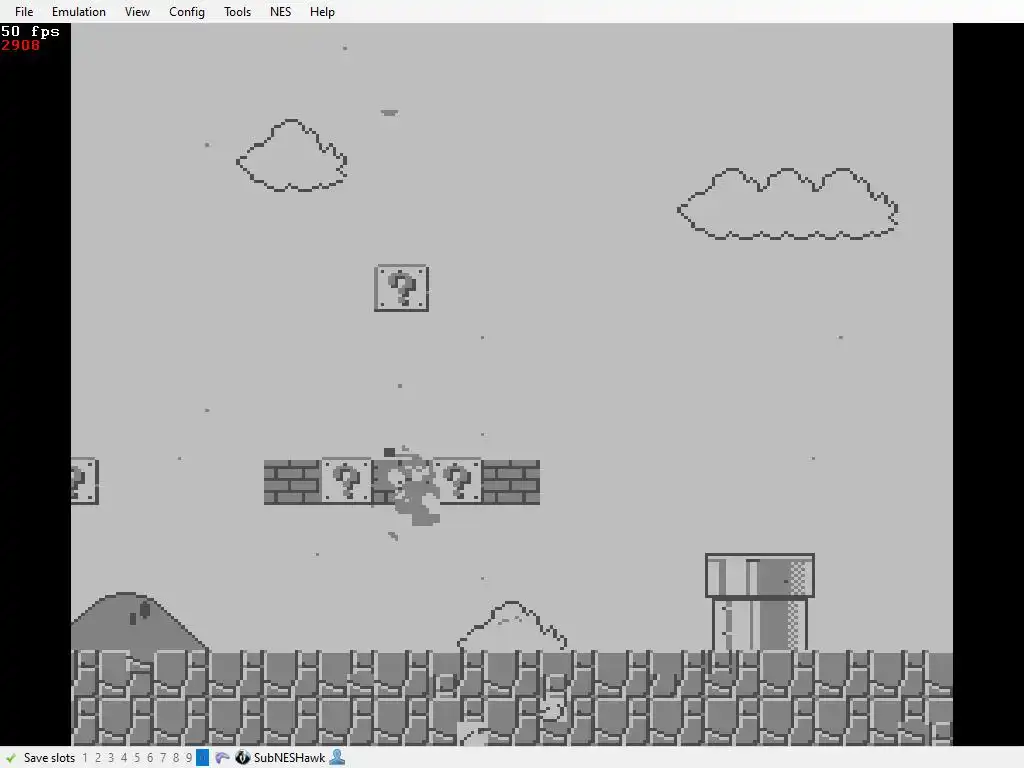Select save slot 5

coord(137,758)
